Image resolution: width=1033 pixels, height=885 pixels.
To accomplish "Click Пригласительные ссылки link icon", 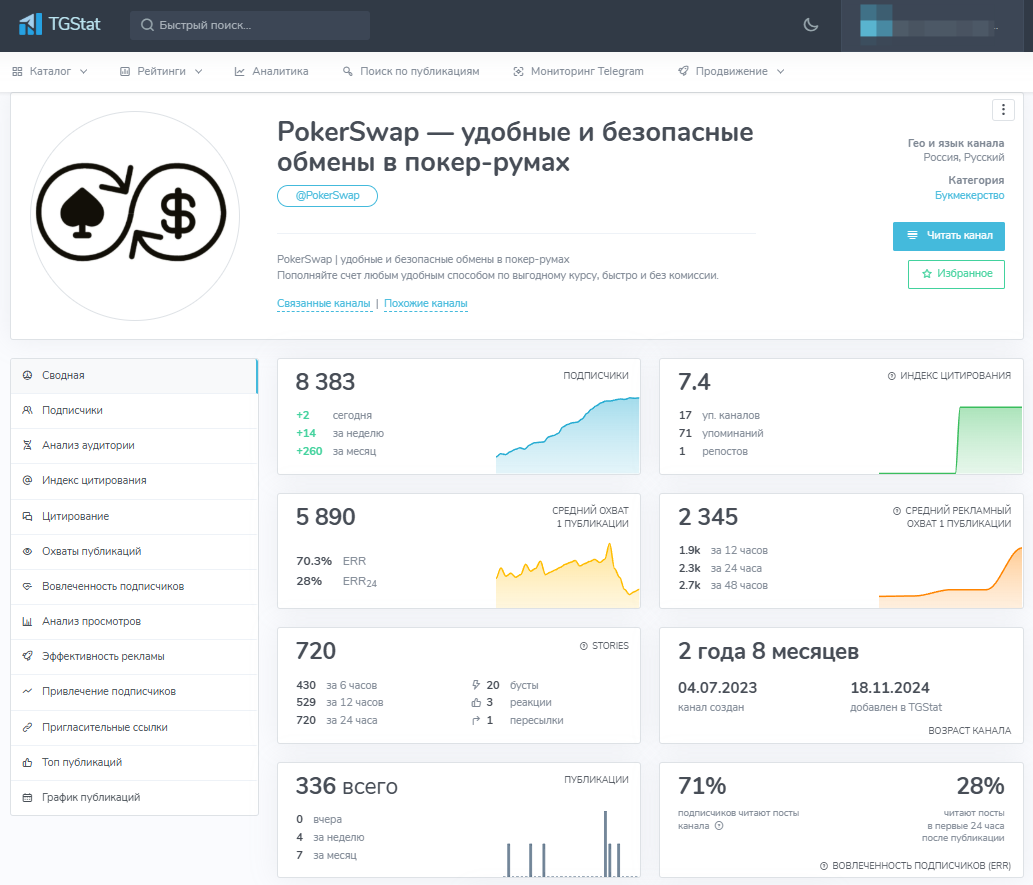I will coord(27,727).
